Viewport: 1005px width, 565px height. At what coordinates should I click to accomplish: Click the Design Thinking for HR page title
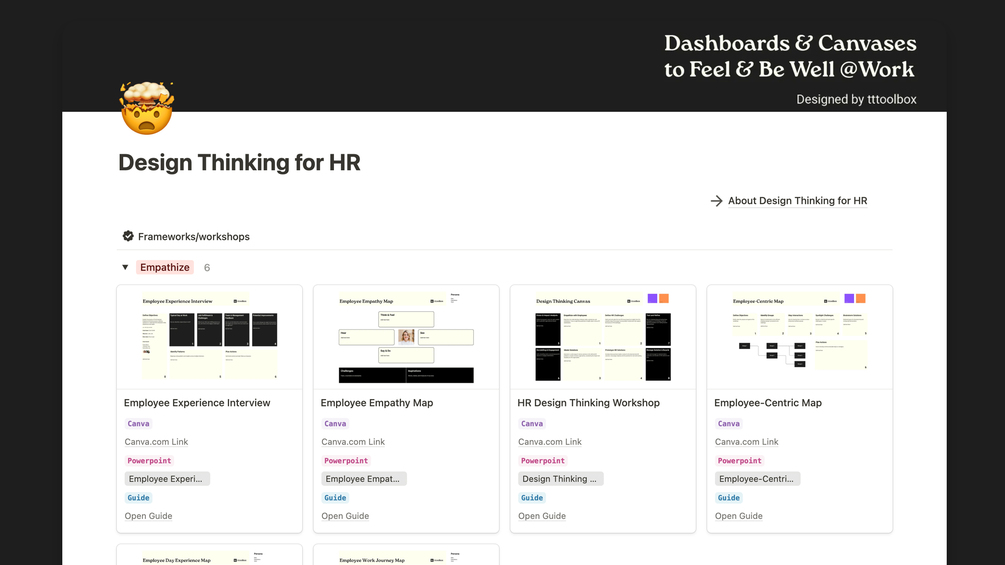(x=240, y=163)
